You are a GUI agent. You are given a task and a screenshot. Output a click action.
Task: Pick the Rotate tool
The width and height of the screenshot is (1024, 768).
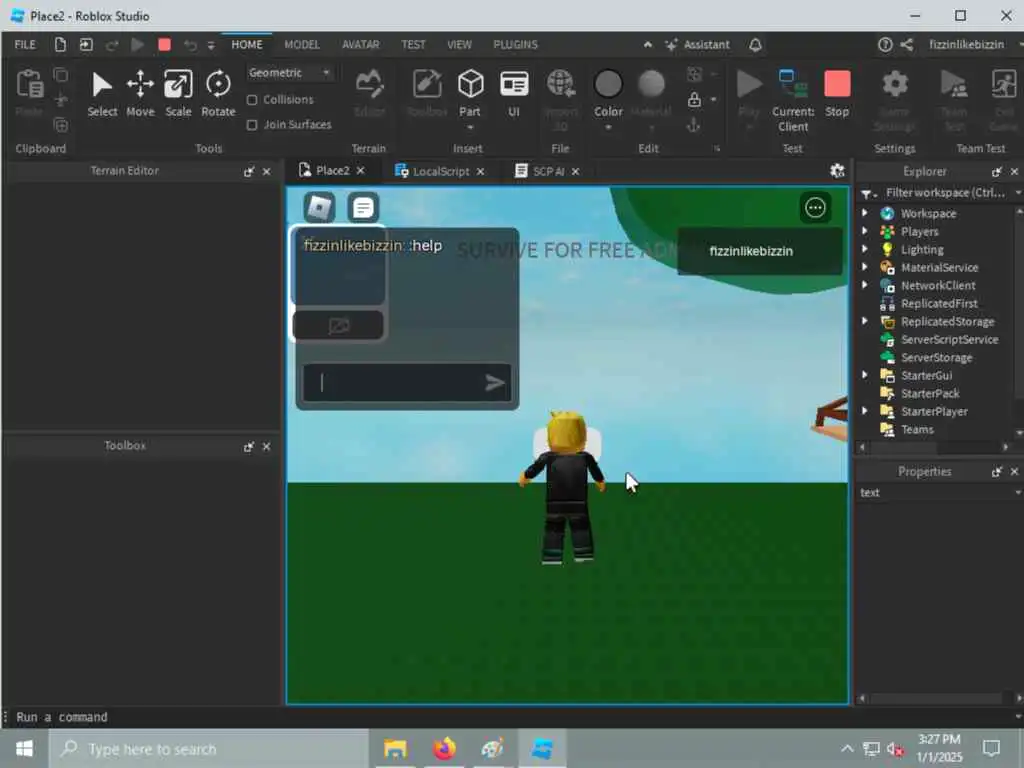coord(218,94)
